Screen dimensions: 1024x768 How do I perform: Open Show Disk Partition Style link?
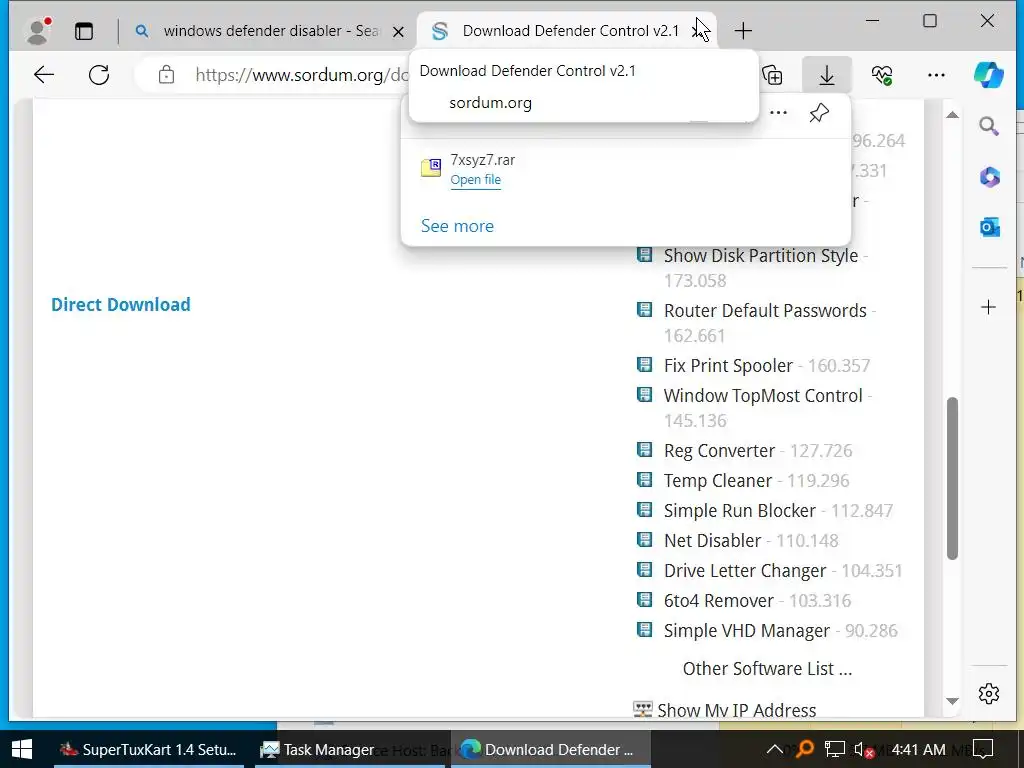point(761,256)
